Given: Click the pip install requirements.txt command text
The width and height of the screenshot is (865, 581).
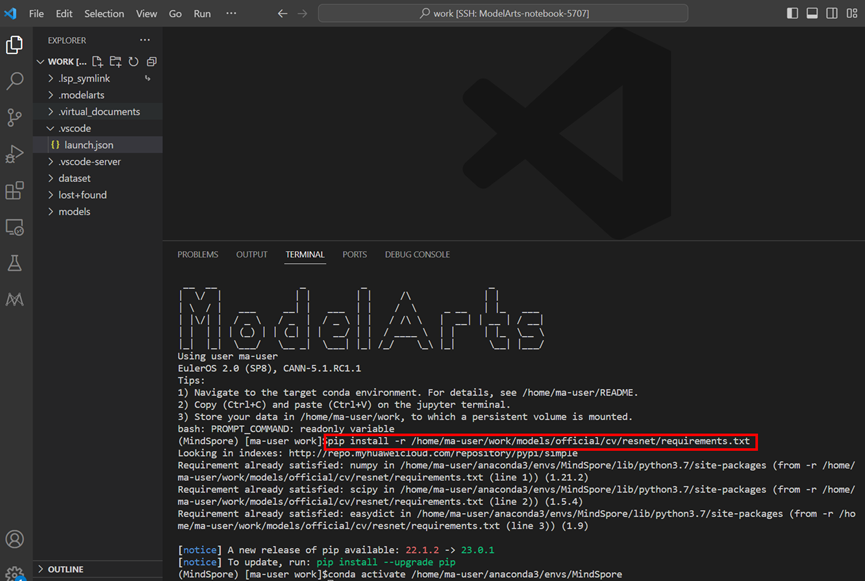Looking at the screenshot, I should click(x=539, y=441).
